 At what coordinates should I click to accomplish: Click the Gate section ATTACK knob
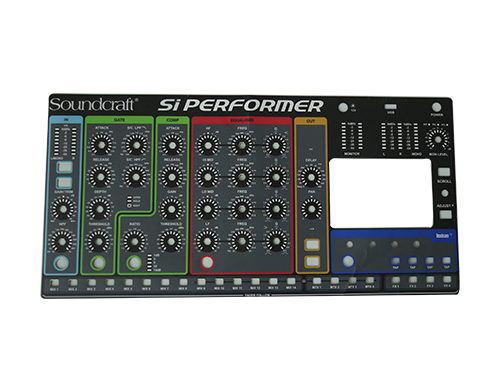tap(100, 145)
